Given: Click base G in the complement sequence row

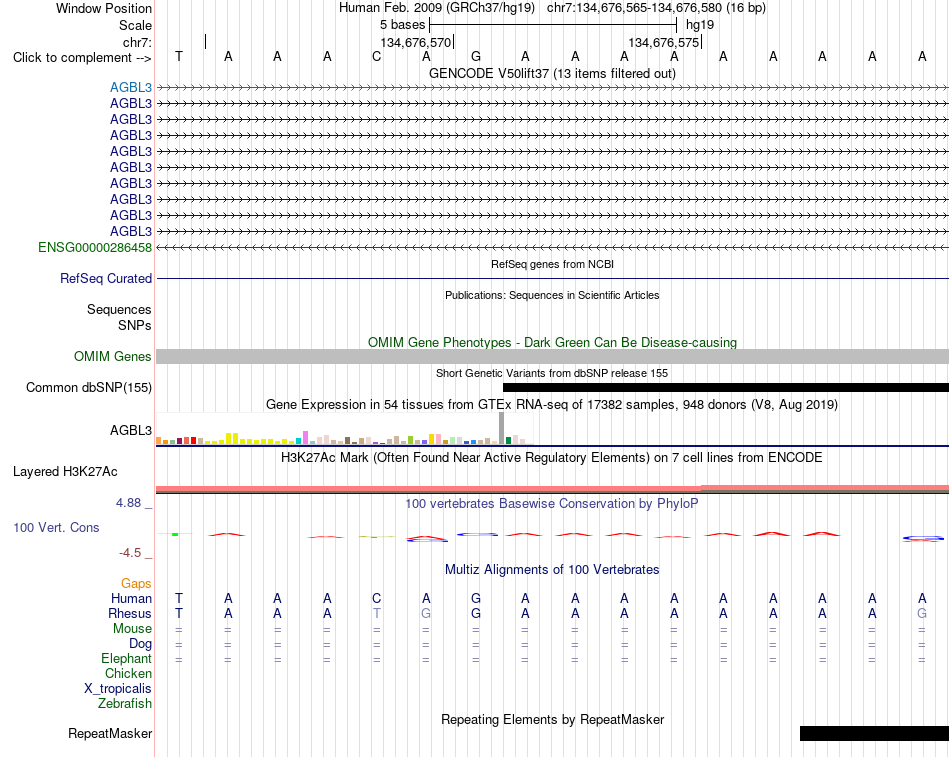Looking at the screenshot, I should pos(476,56).
